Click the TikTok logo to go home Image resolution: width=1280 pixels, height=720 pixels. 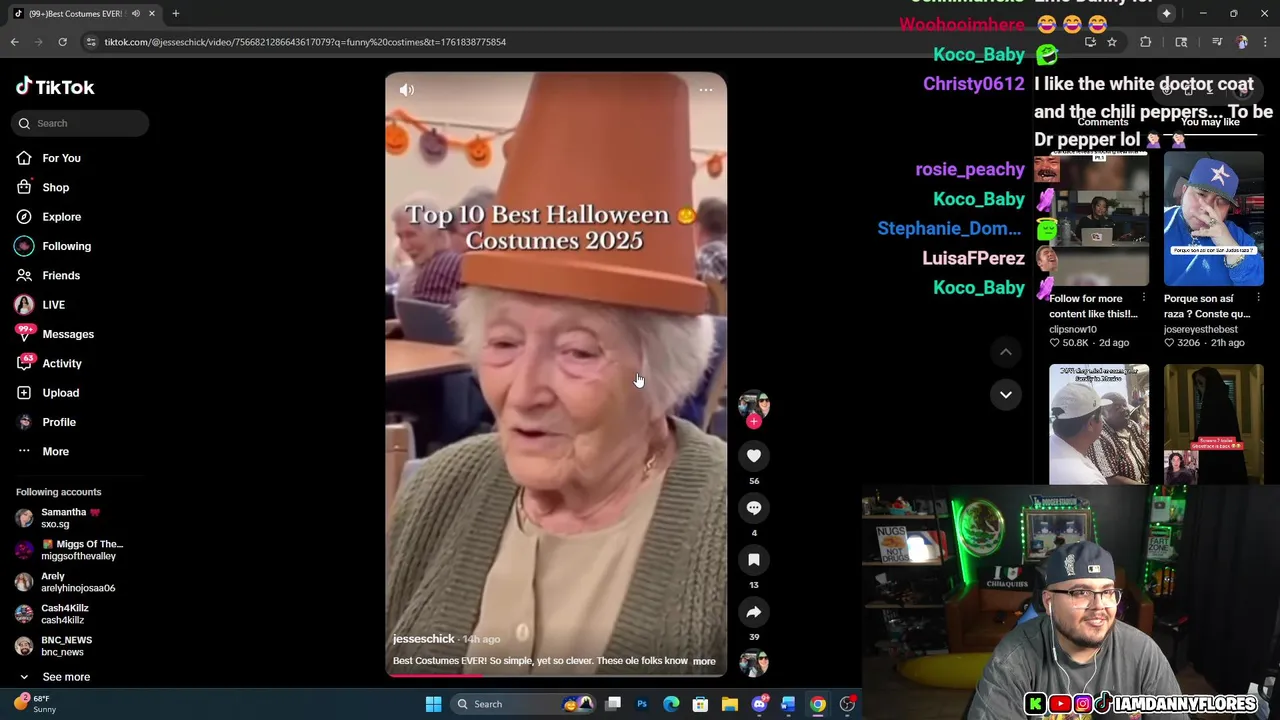pos(55,87)
